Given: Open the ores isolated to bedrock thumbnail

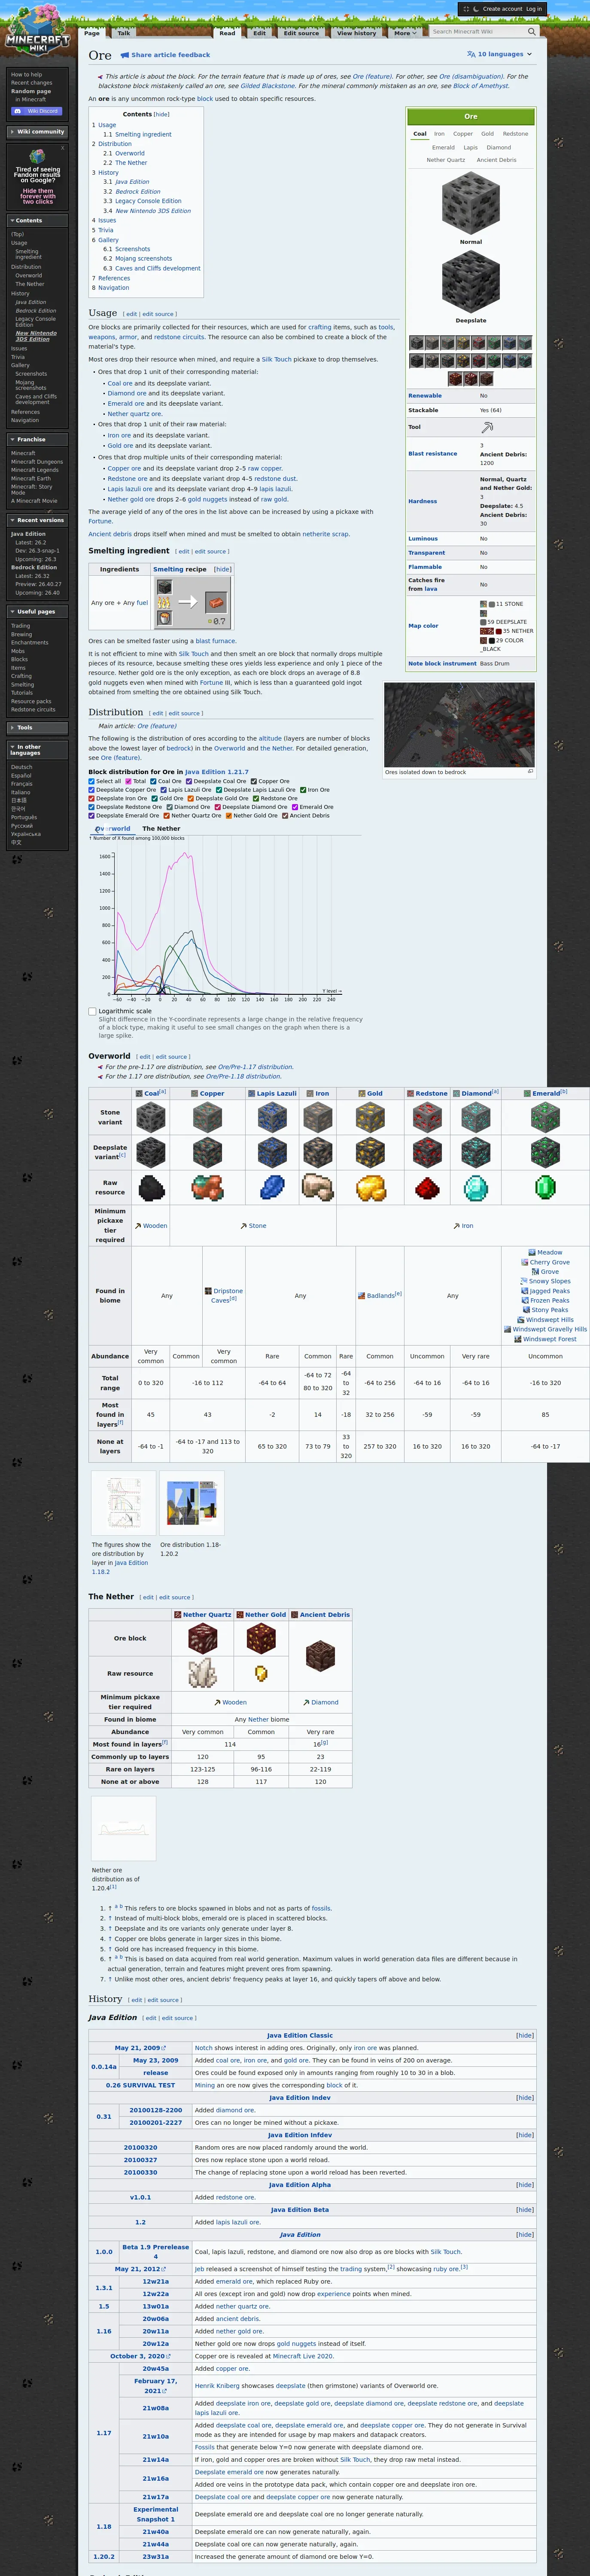Looking at the screenshot, I should [459, 725].
